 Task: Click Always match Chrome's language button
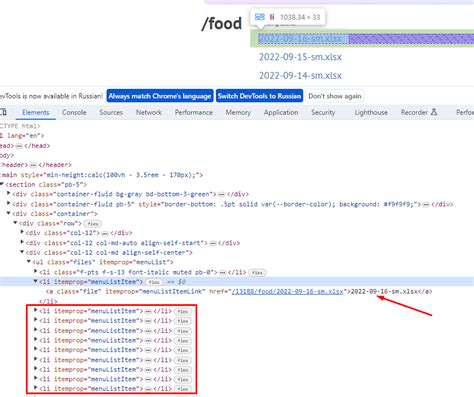tap(160, 96)
